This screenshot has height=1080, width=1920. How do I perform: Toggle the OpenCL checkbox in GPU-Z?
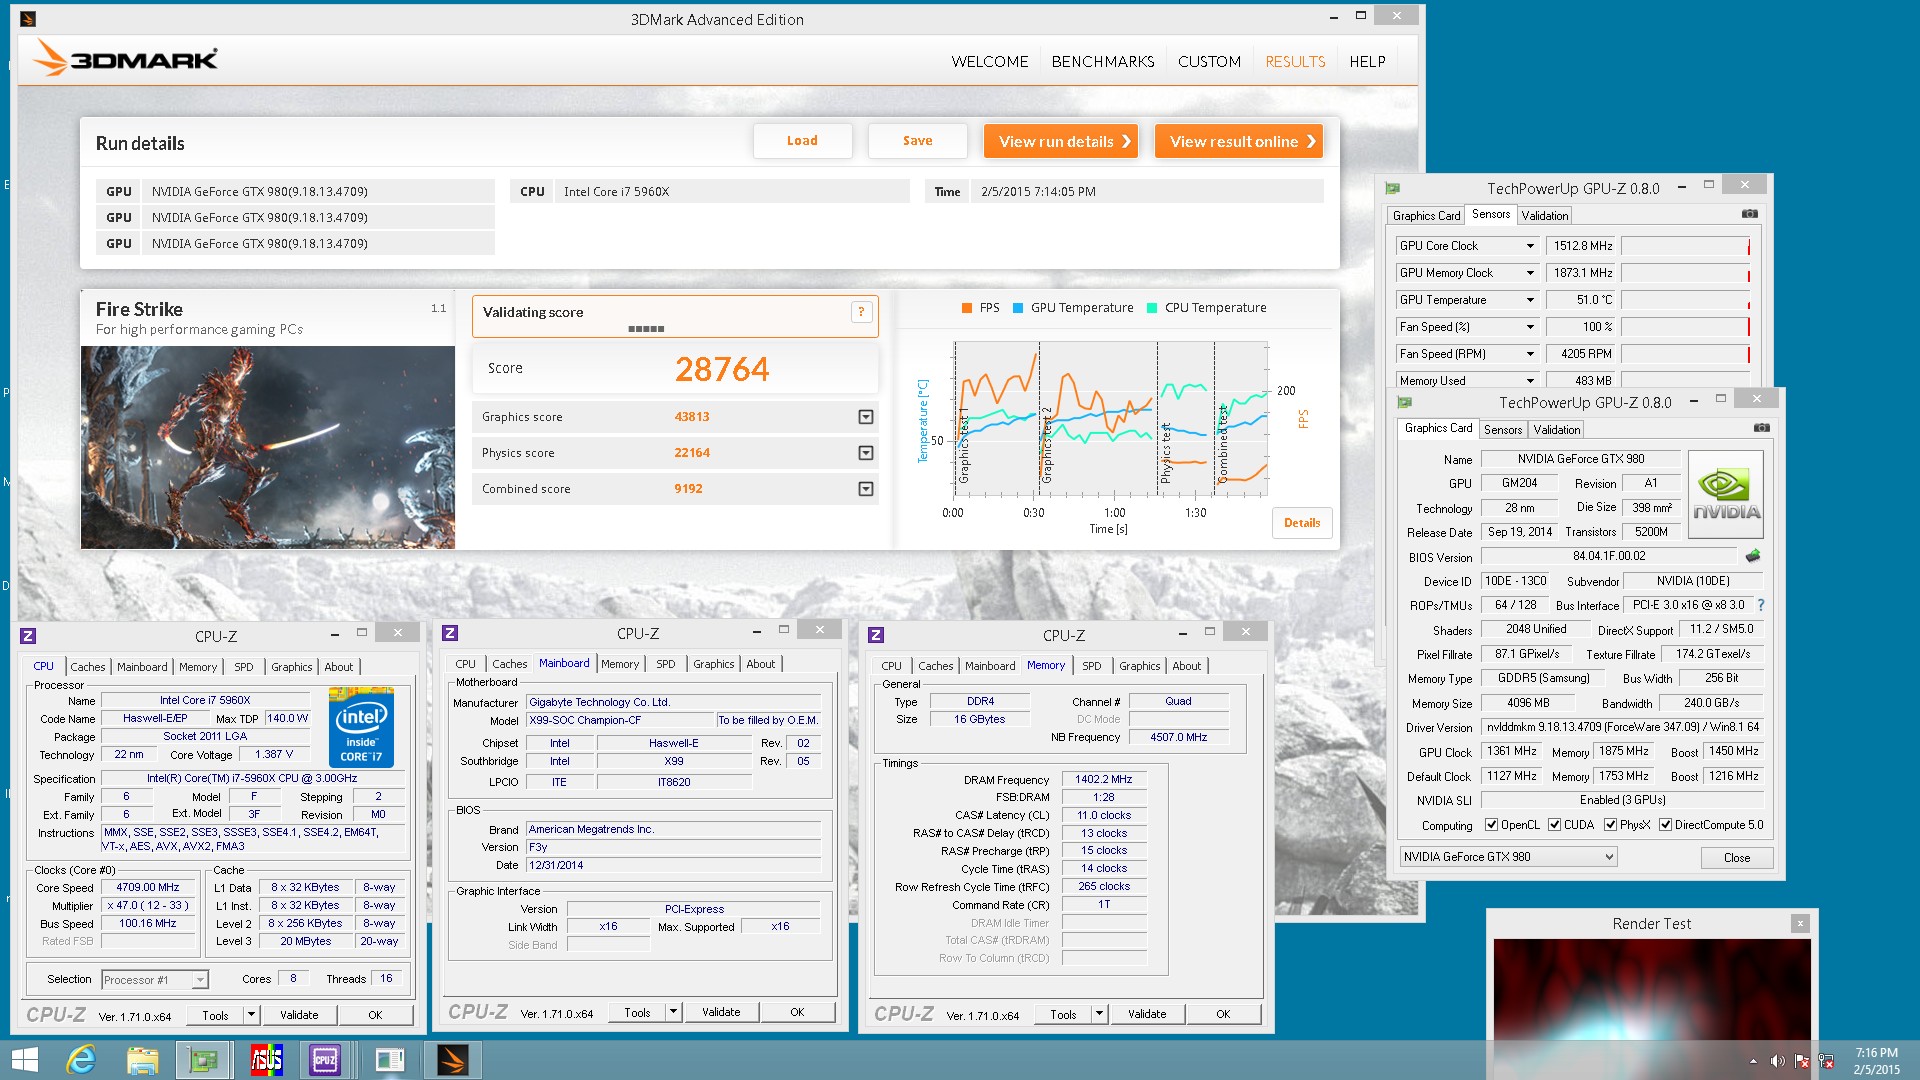click(x=1491, y=825)
